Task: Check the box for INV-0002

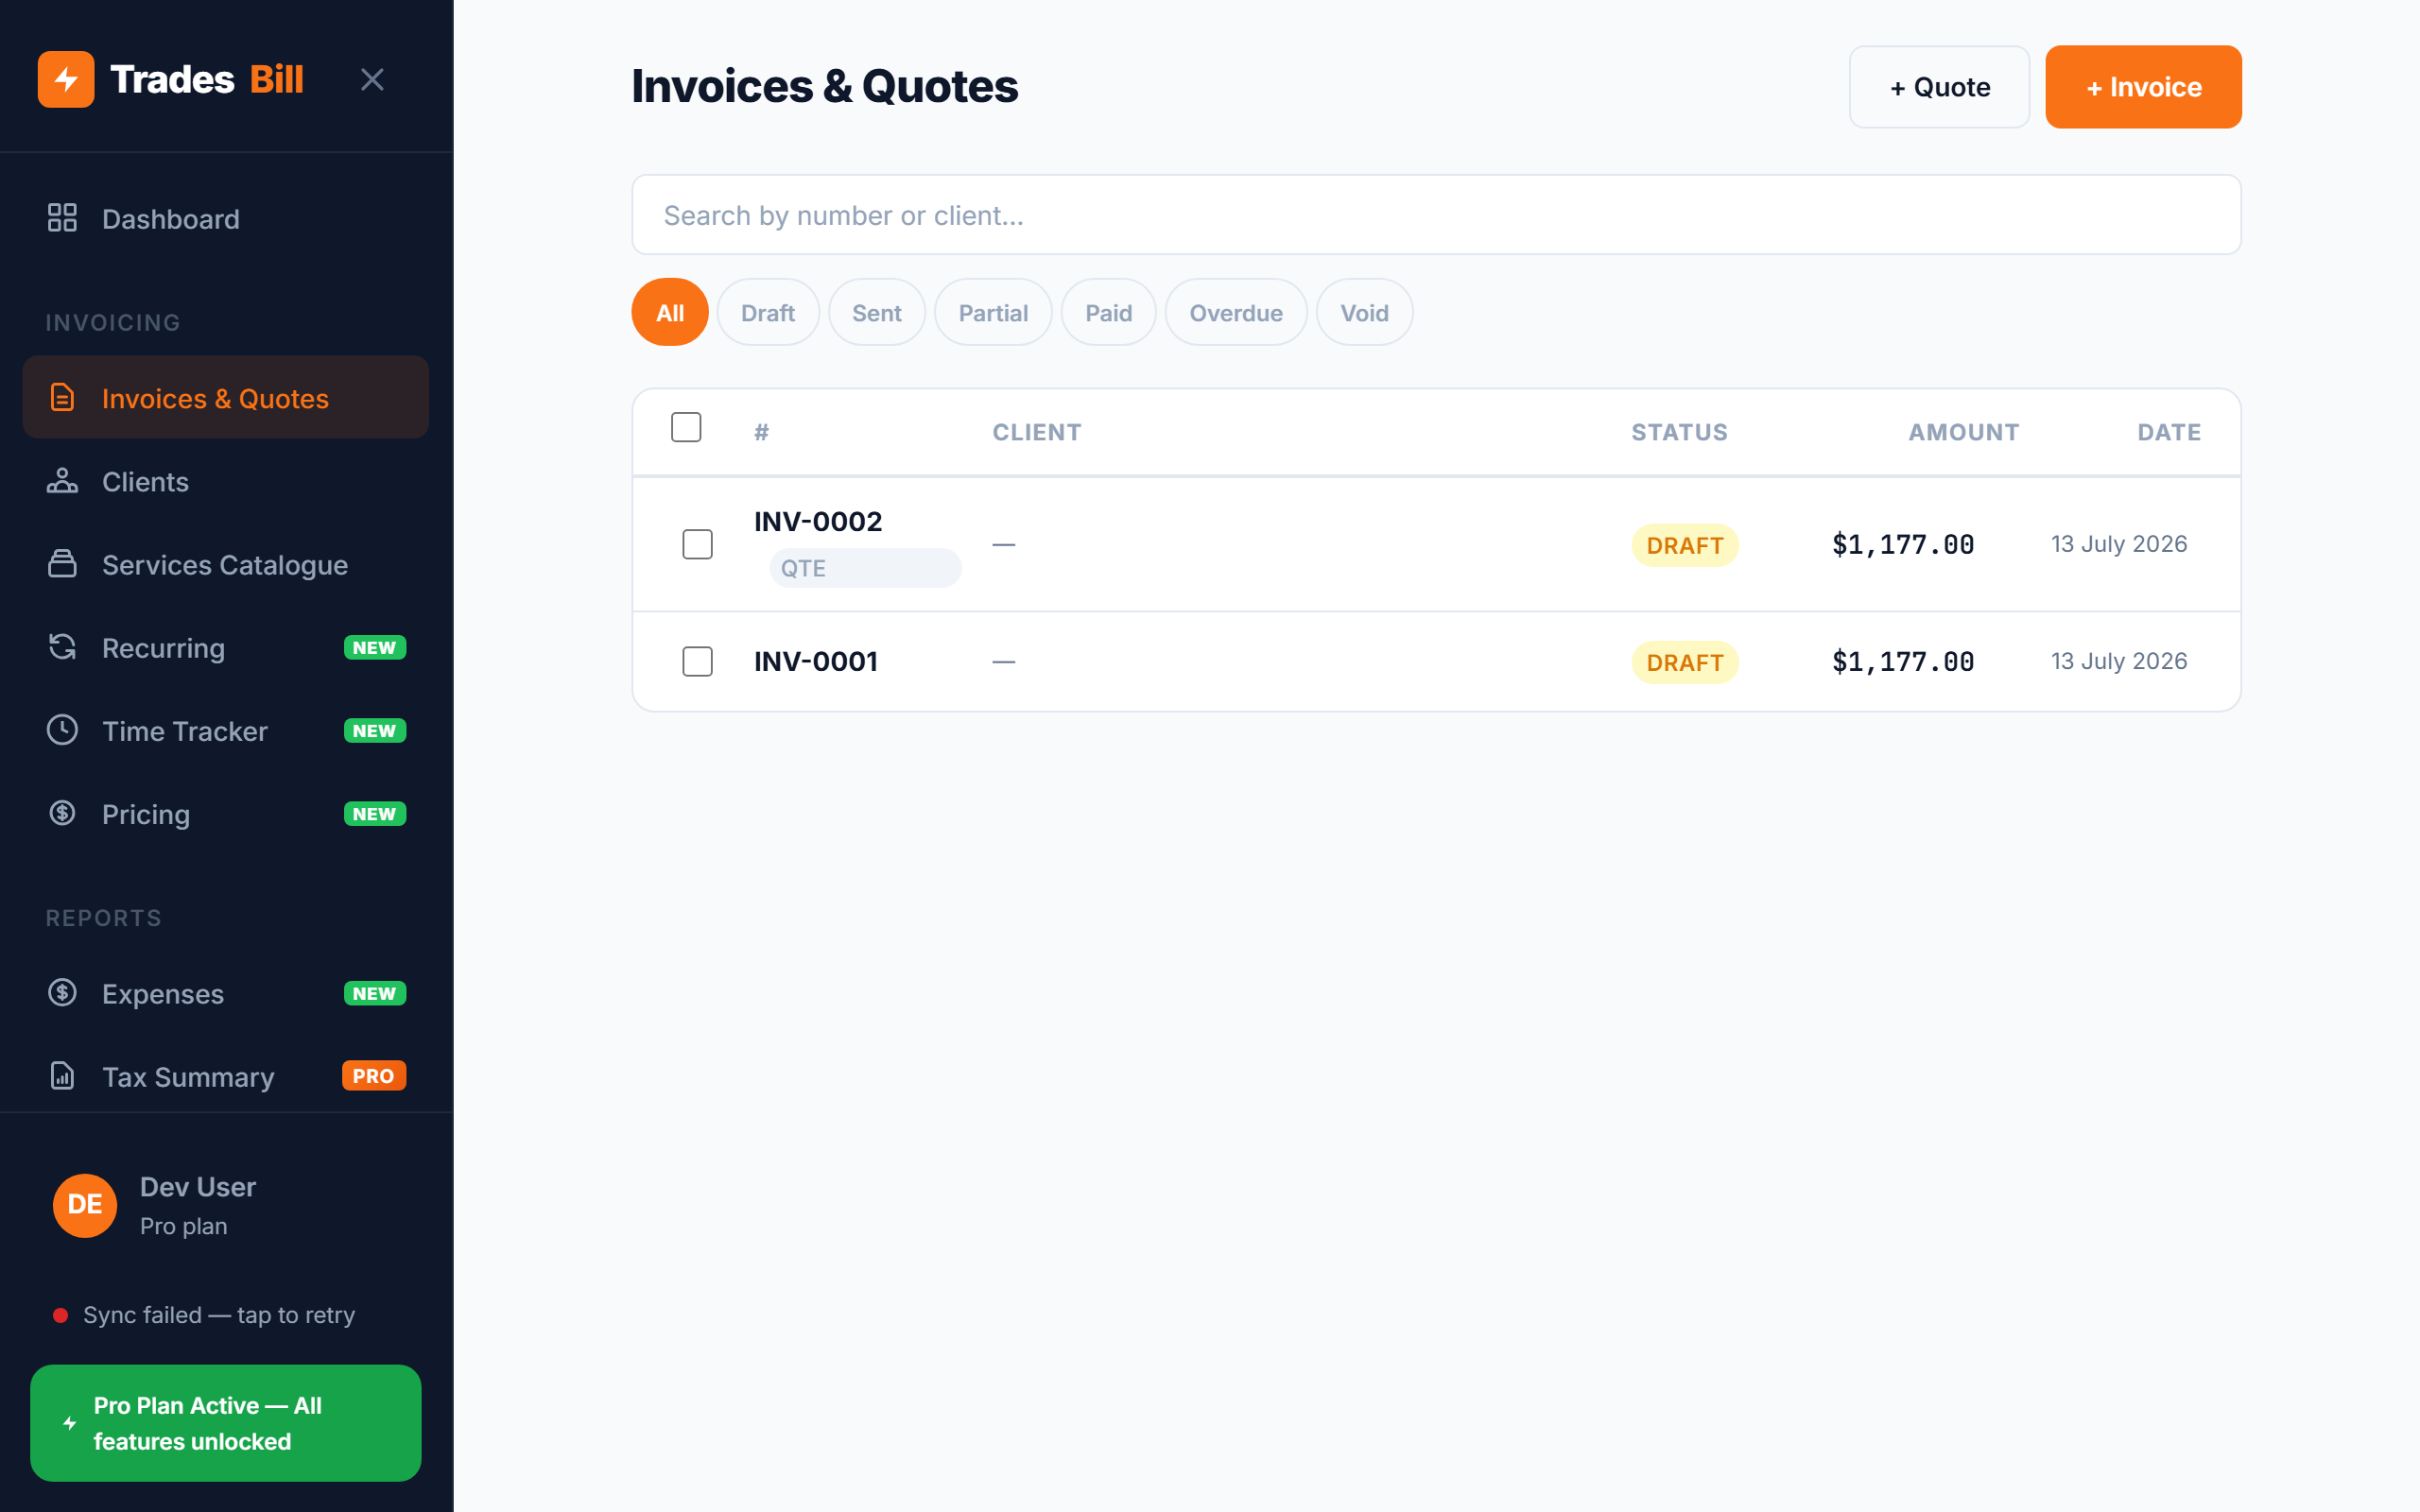Action: 697,544
